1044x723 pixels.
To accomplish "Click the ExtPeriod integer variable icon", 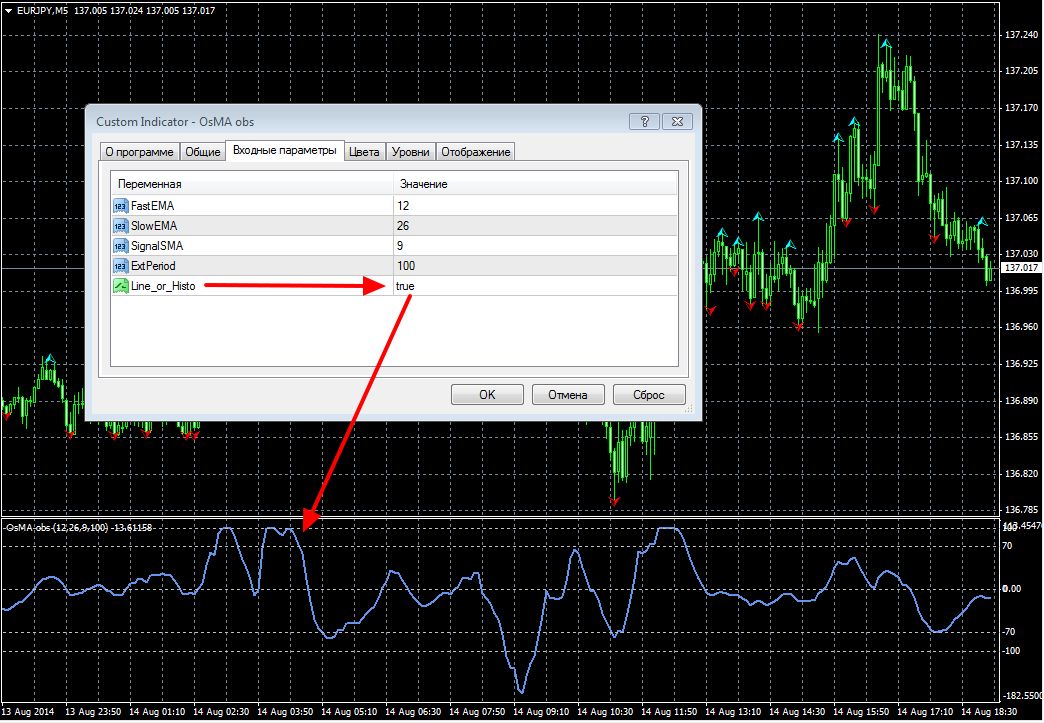I will 121,266.
